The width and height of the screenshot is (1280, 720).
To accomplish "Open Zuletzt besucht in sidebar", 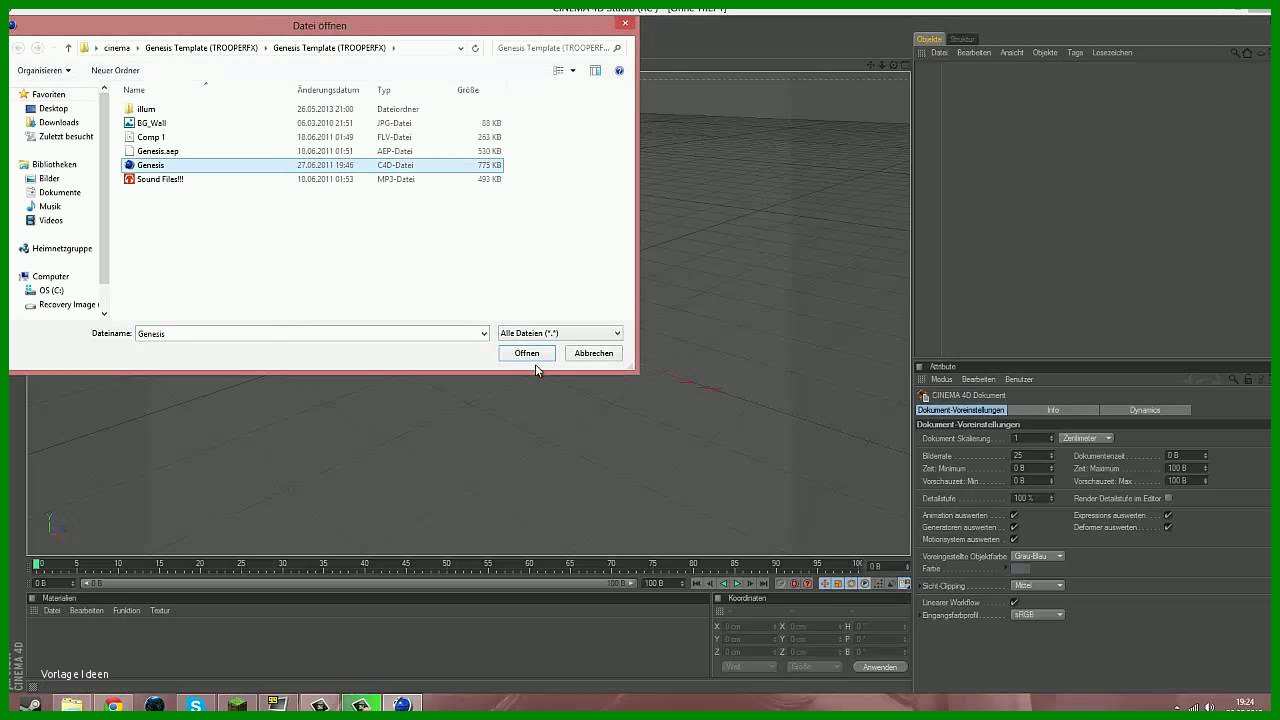I will [65, 136].
